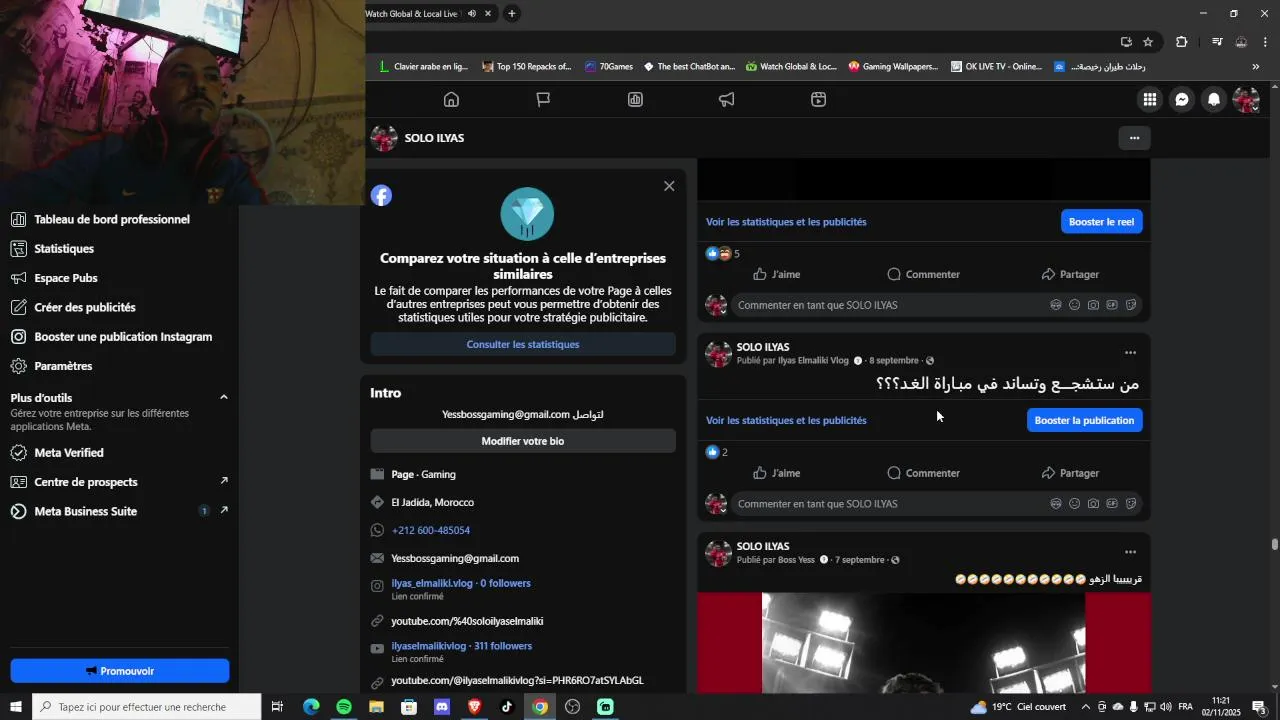Close the compare-your-situation card
This screenshot has height=720, width=1280.
point(669,186)
